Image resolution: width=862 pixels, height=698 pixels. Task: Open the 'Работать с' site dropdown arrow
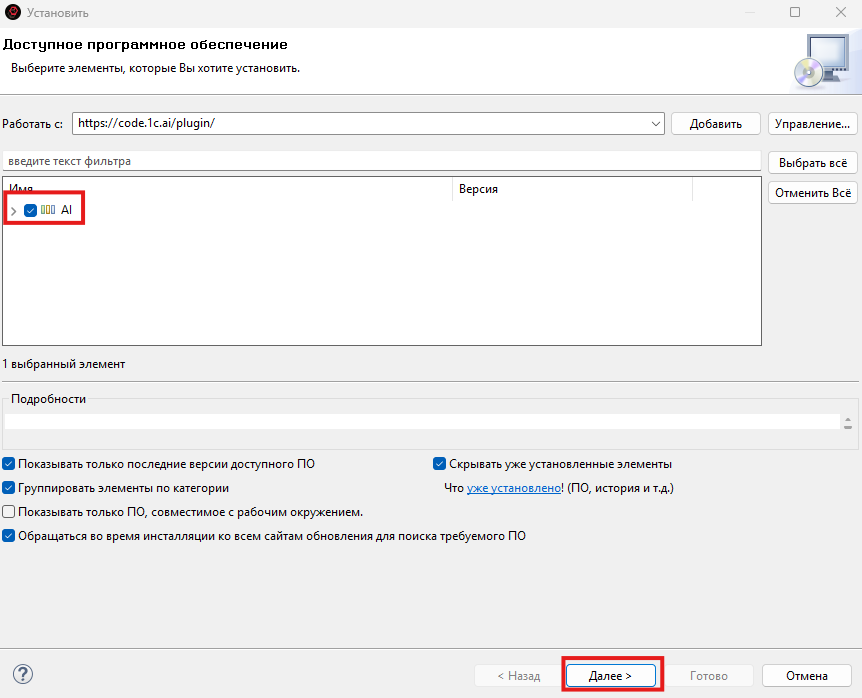coord(655,124)
